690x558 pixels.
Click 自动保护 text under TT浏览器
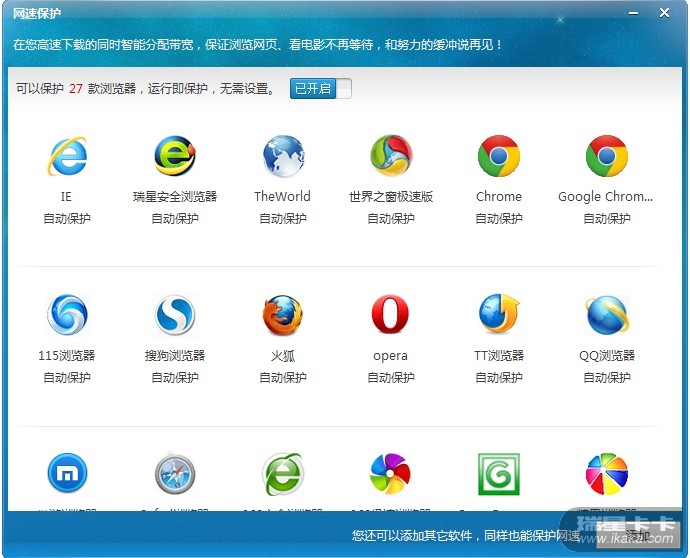coord(499,377)
